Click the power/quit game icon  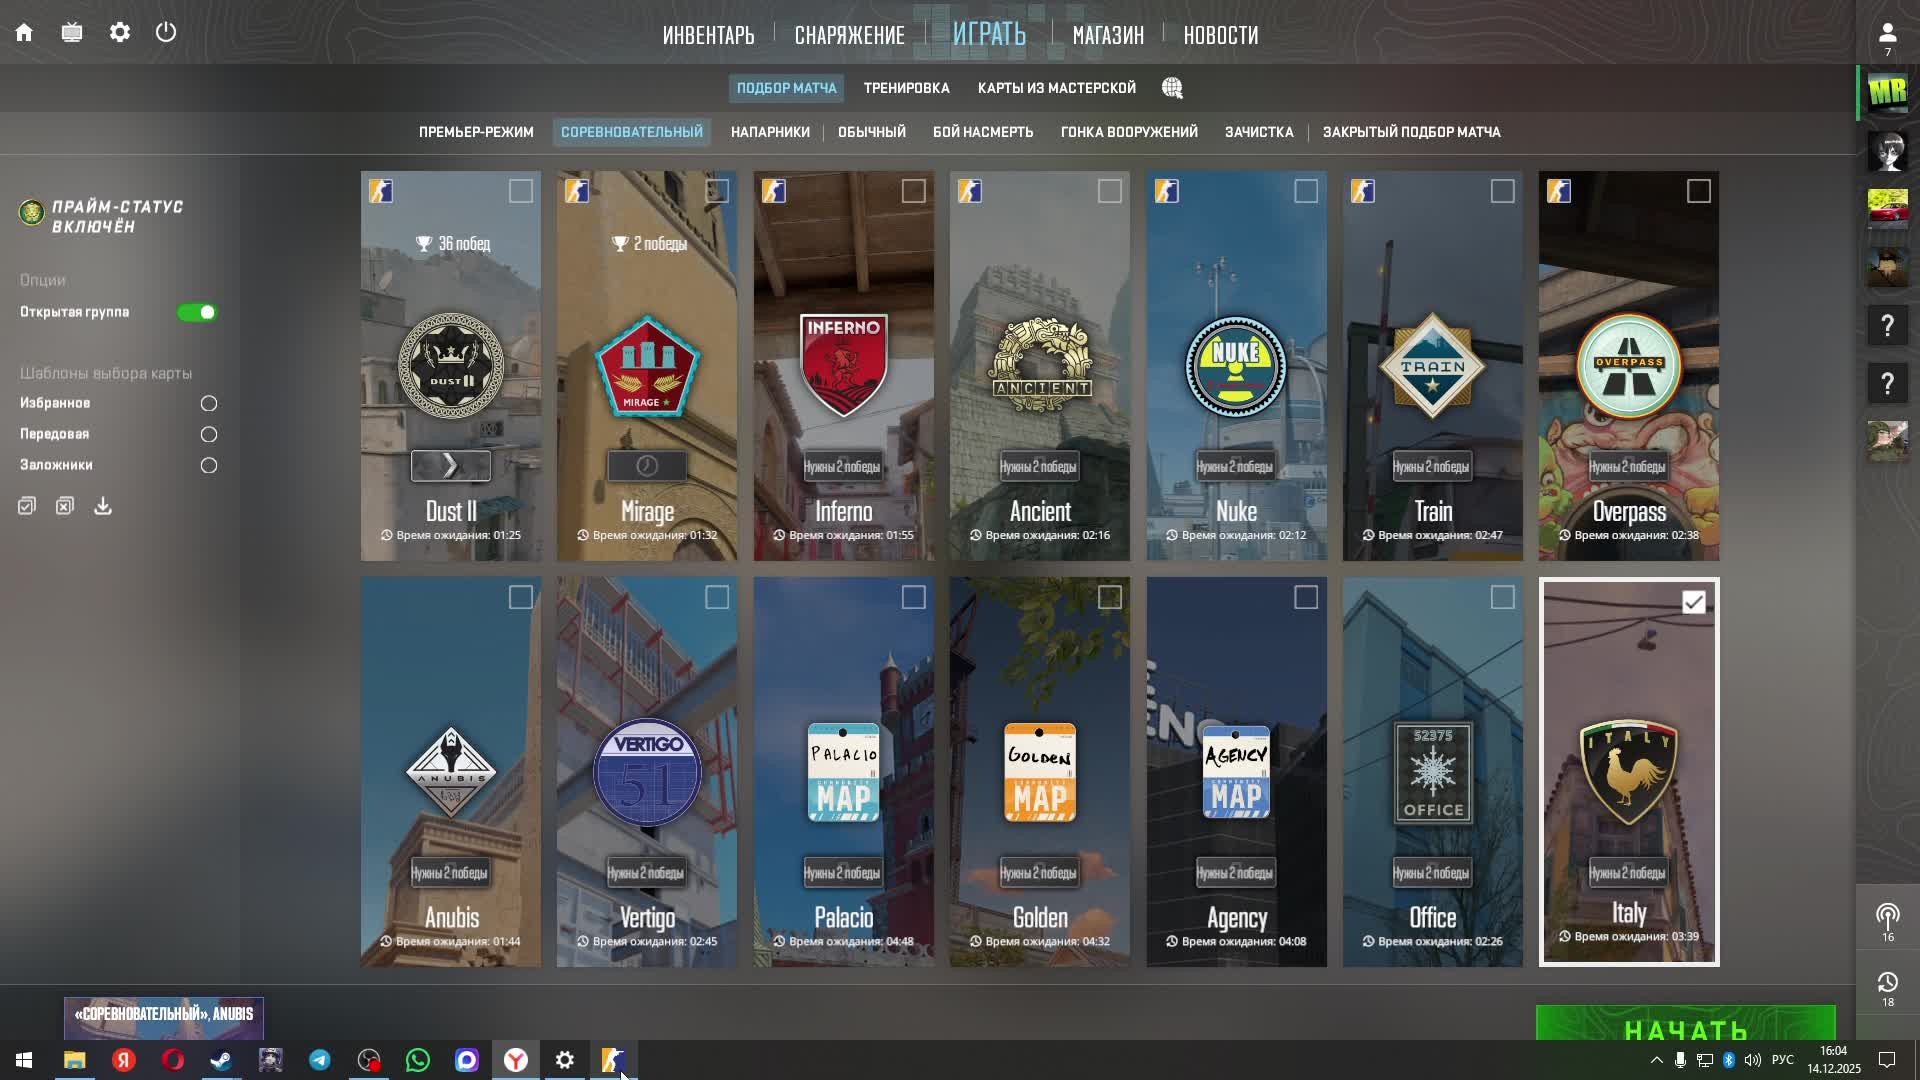pos(166,32)
